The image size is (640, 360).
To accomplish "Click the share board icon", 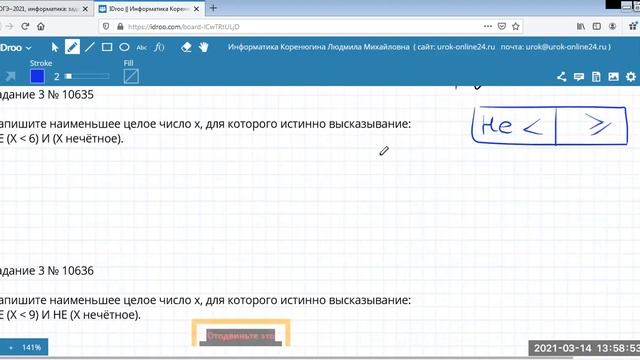I will tap(562, 77).
